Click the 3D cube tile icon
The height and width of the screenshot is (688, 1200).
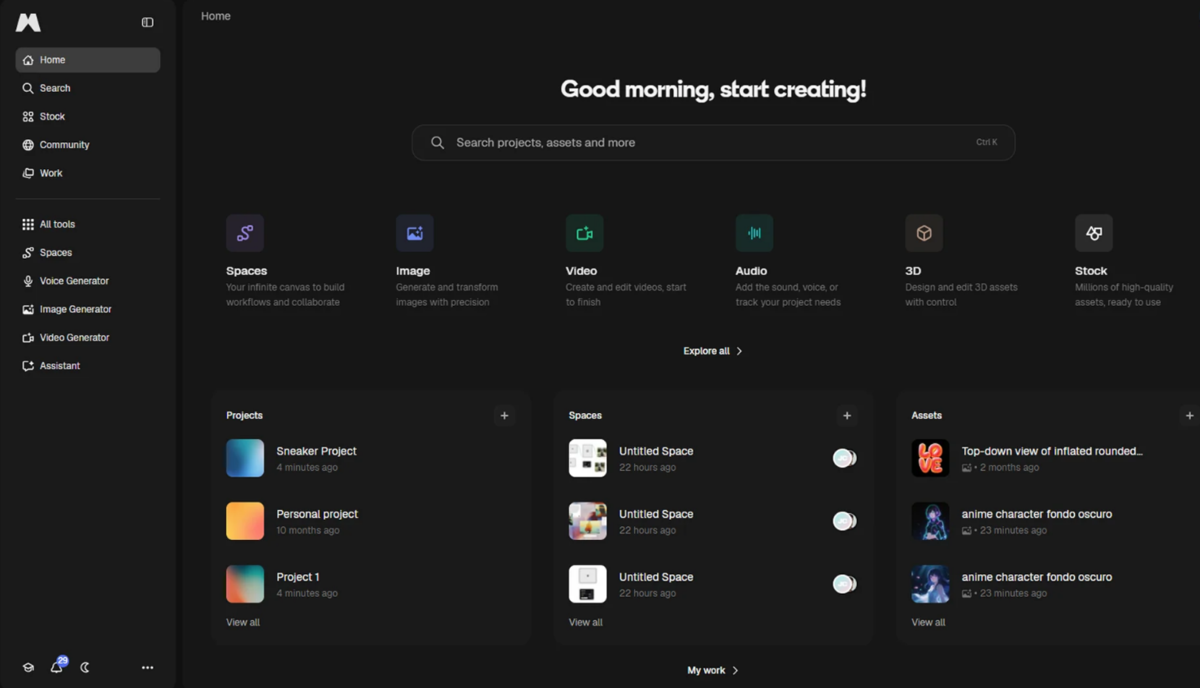924,233
